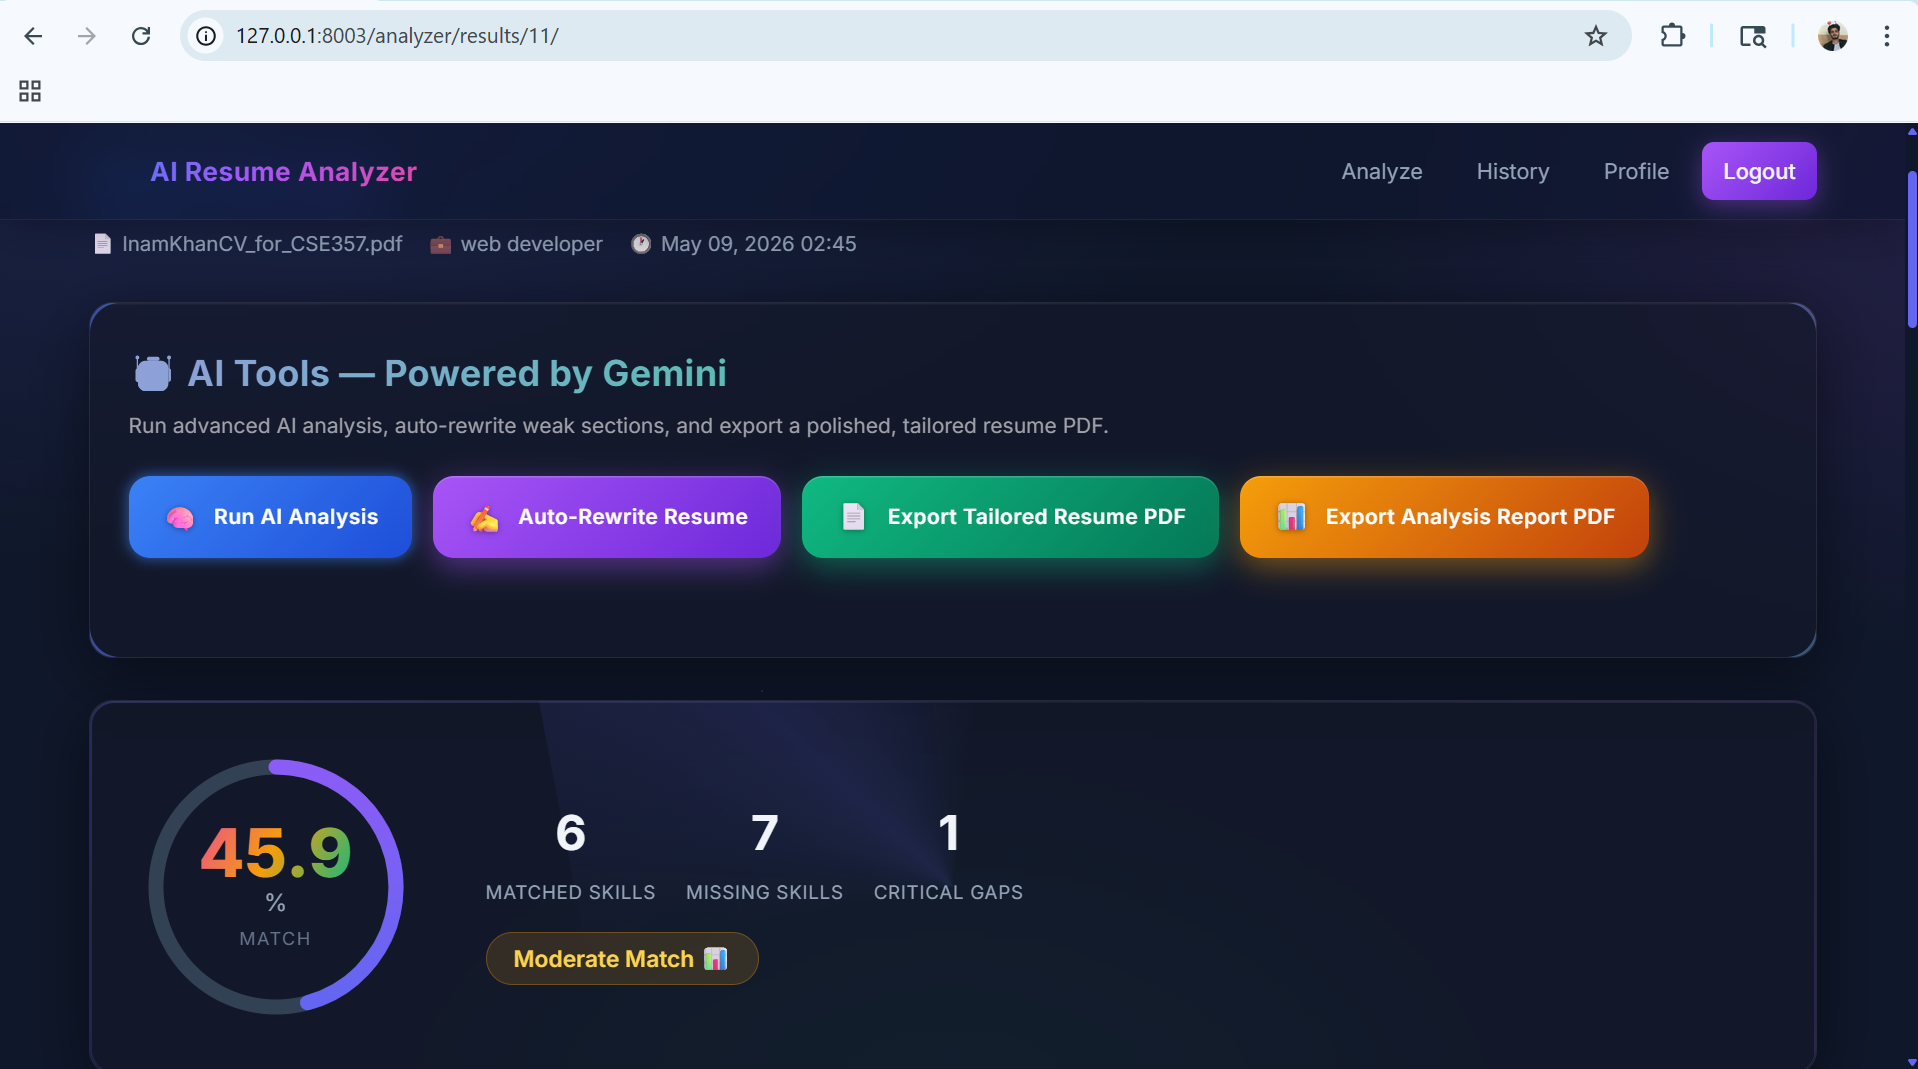Export Tailored Resume PDF
This screenshot has width=1918, height=1069.
point(1010,517)
